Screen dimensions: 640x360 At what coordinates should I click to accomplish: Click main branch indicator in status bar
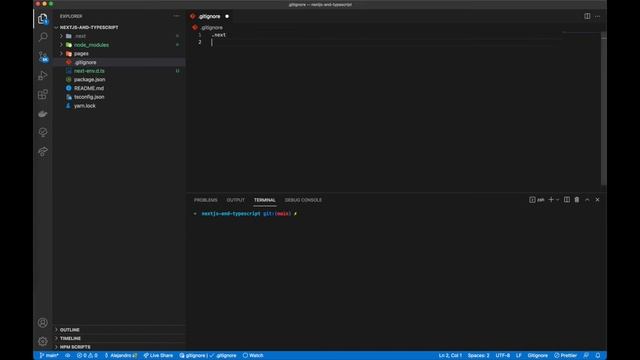(49, 355)
